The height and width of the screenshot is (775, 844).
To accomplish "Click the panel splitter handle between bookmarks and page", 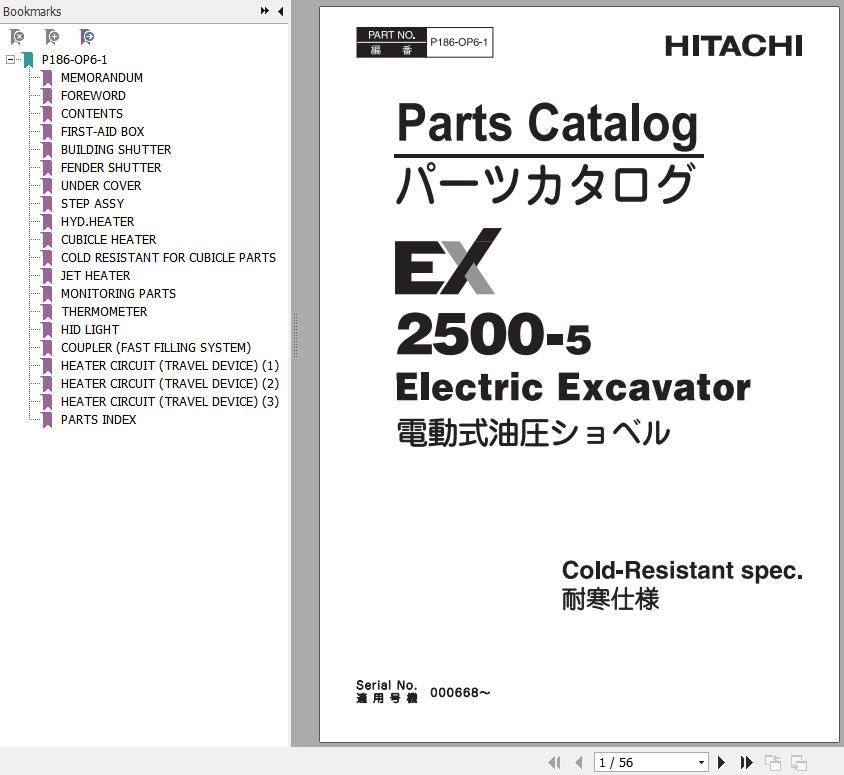I will 295,336.
